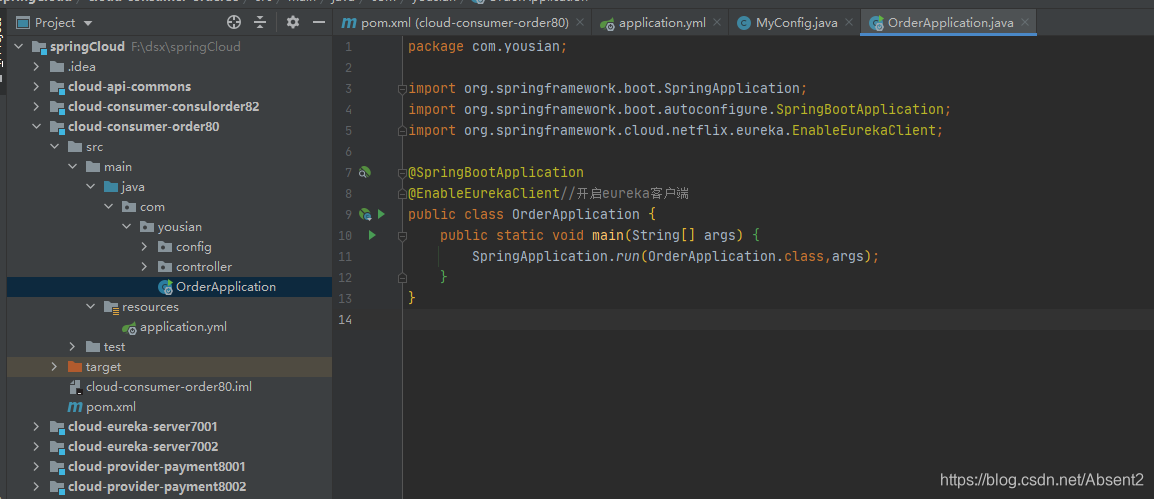
Task: Click the package com.yousian statement
Action: coord(488,46)
